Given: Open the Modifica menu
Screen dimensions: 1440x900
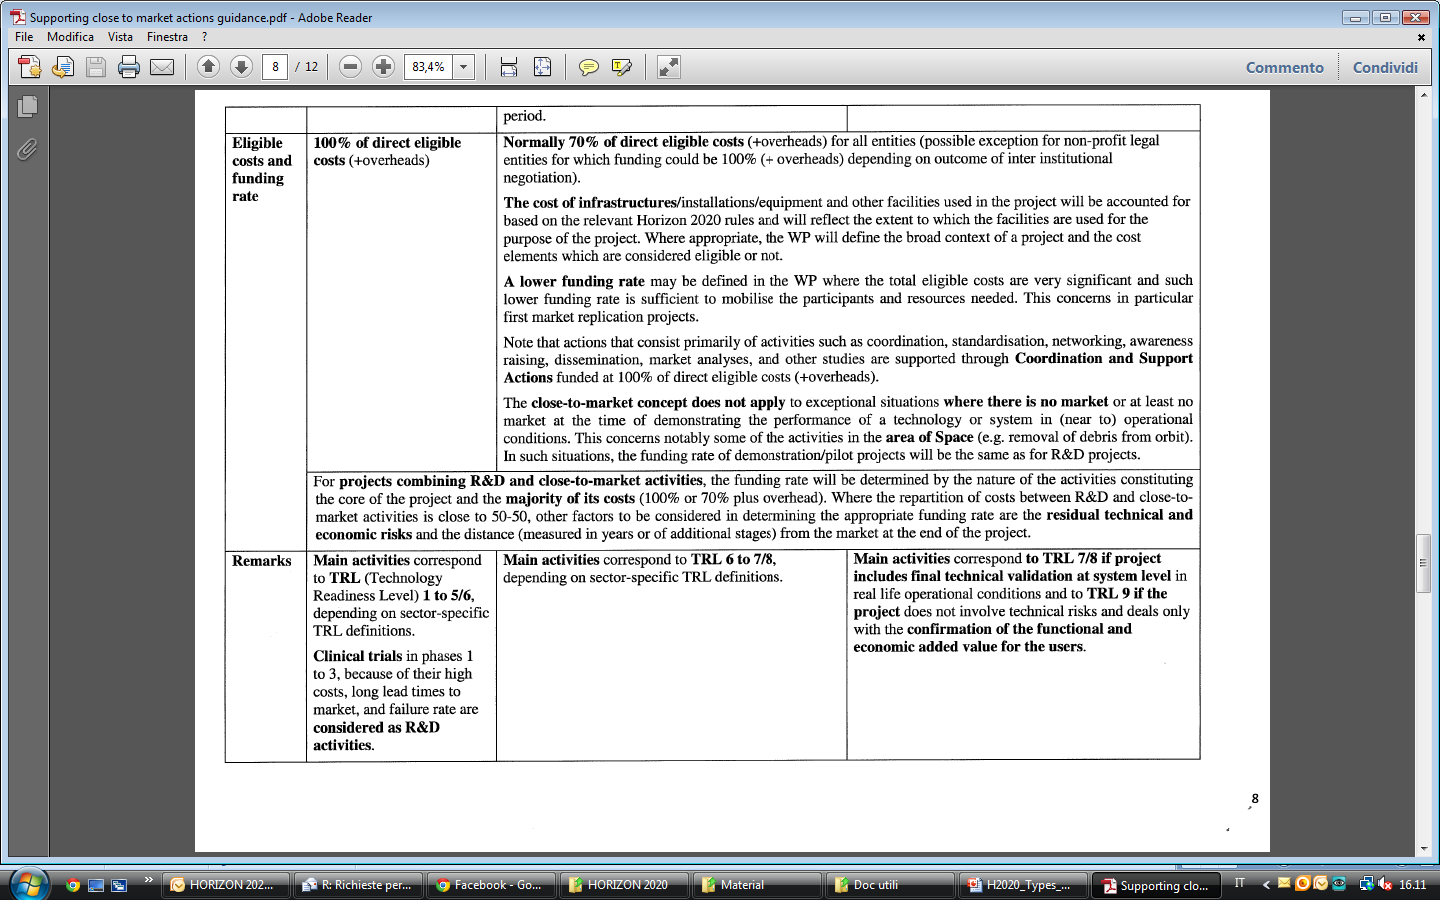Looking at the screenshot, I should 70,37.
